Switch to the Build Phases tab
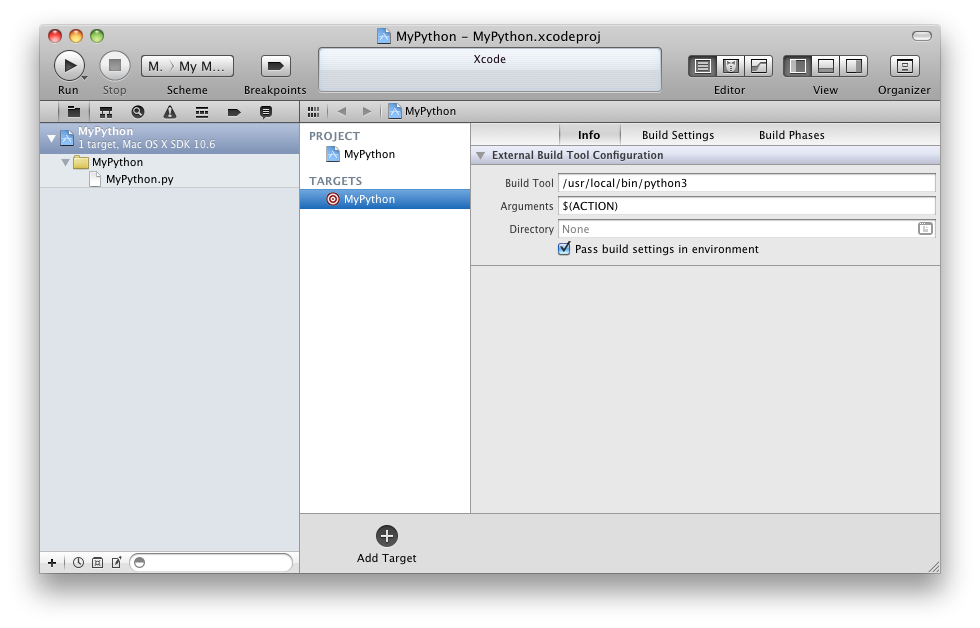Viewport: 980px width, 628px height. coord(791,135)
